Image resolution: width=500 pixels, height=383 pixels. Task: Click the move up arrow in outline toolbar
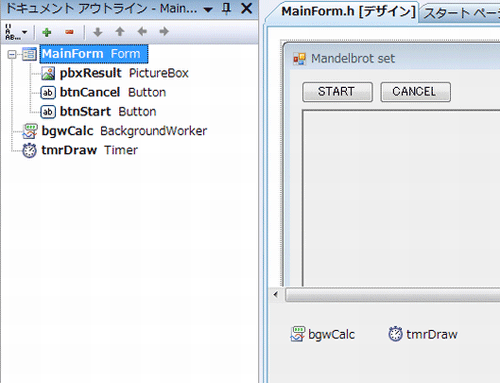120,32
